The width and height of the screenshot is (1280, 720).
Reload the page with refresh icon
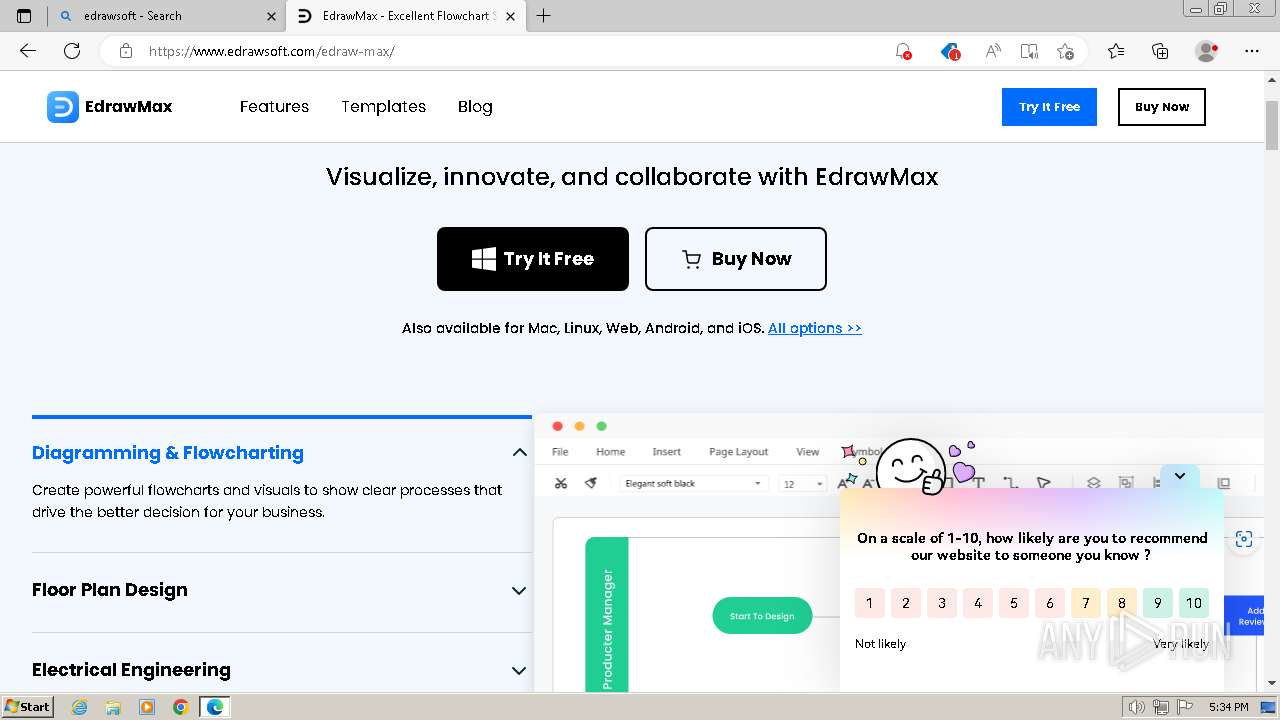[72, 51]
